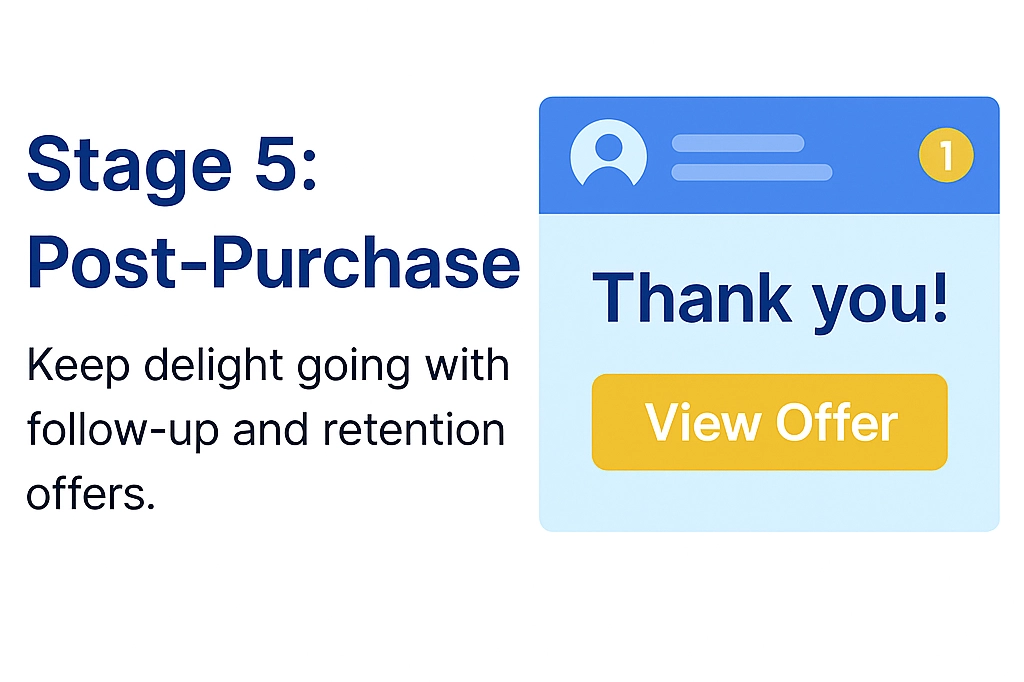Open the yellow notification badge showing 1
This screenshot has height=682, width=1024.
[x=945, y=156]
